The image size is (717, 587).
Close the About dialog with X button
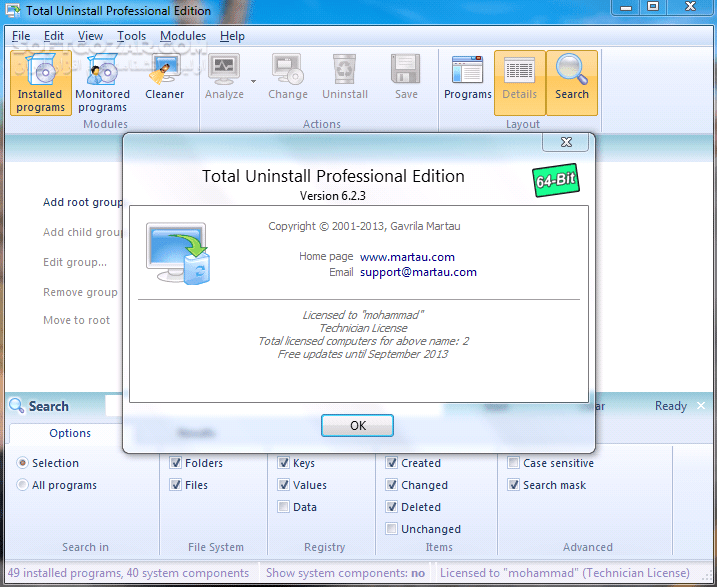(566, 142)
